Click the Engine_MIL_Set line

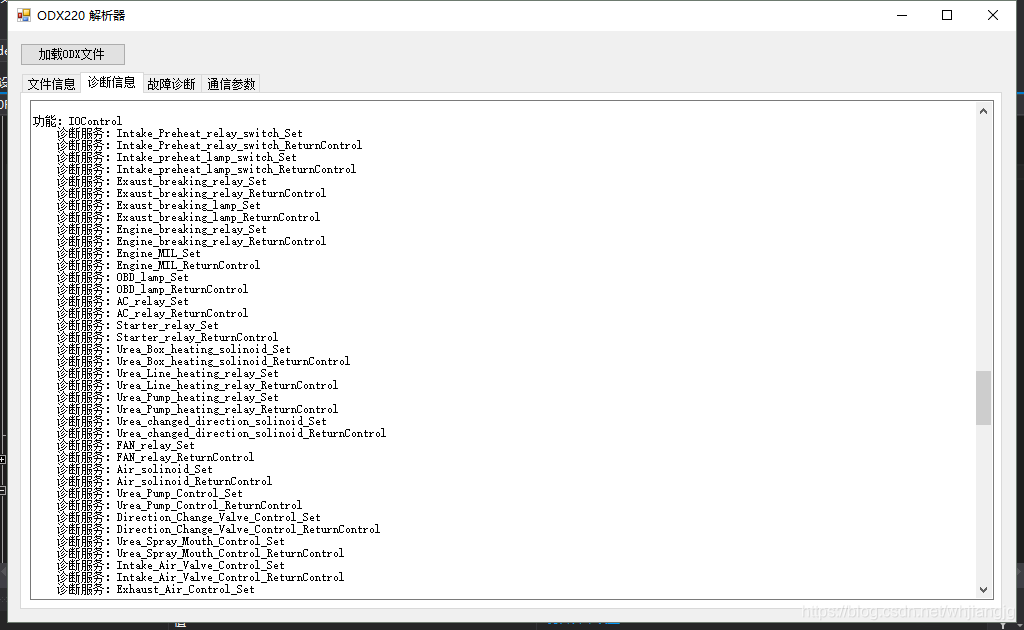(129, 253)
